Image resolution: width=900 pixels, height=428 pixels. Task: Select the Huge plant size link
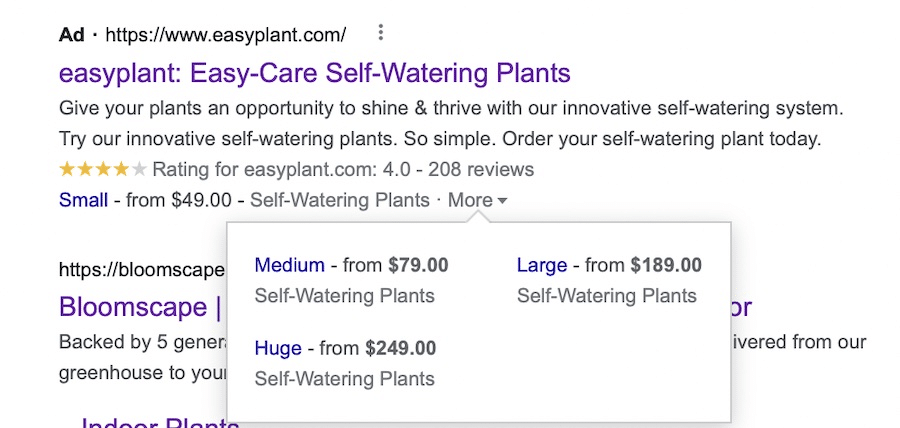pos(278,348)
